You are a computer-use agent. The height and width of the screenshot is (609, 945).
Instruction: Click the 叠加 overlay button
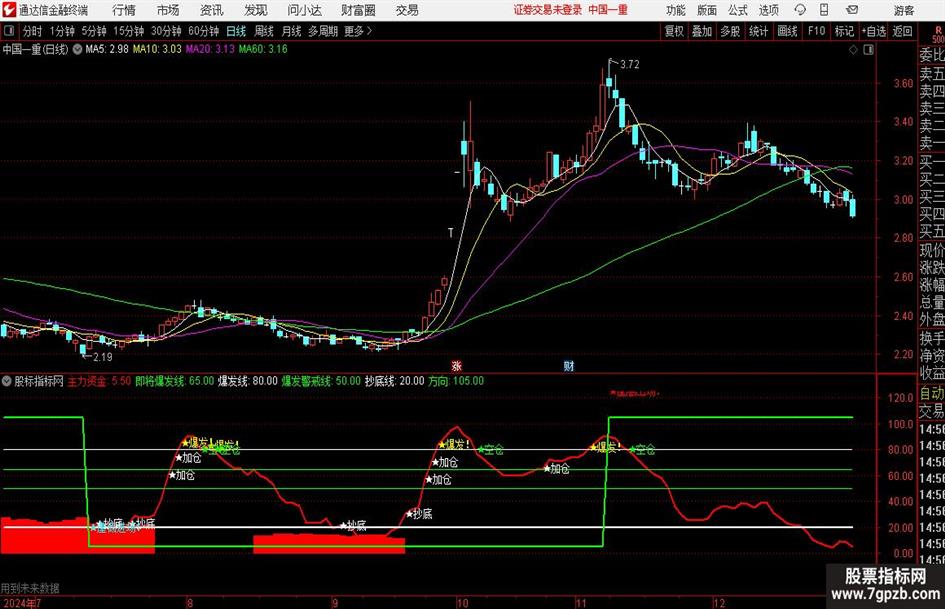[702, 31]
